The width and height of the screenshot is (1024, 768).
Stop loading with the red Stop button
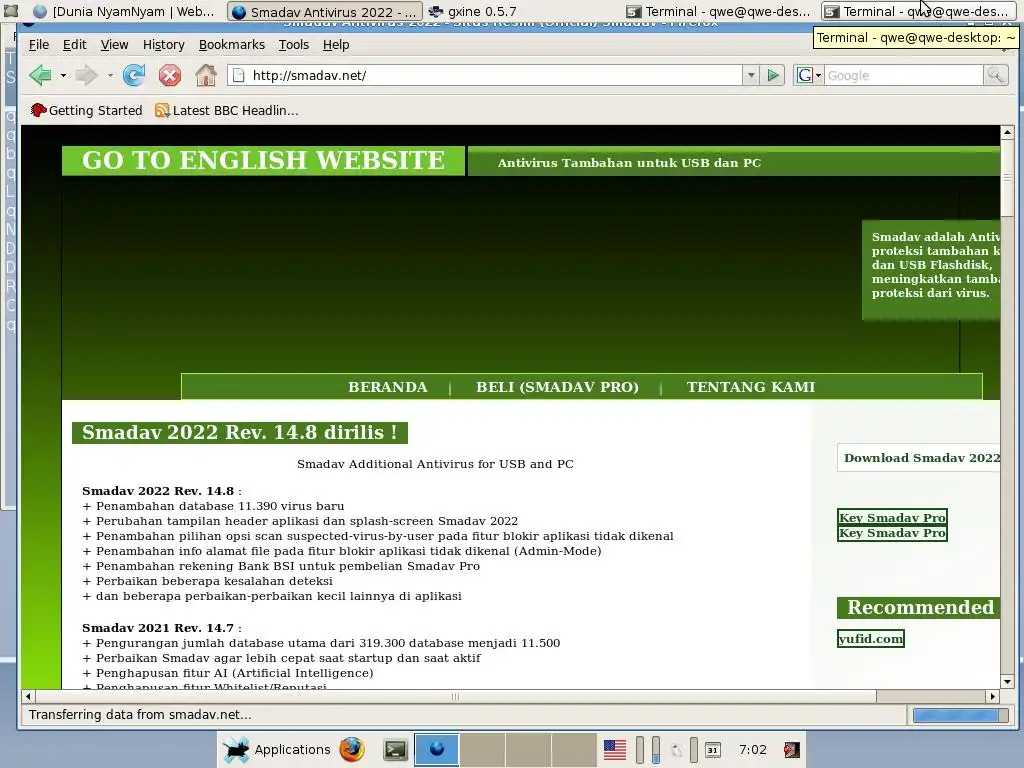pos(170,76)
